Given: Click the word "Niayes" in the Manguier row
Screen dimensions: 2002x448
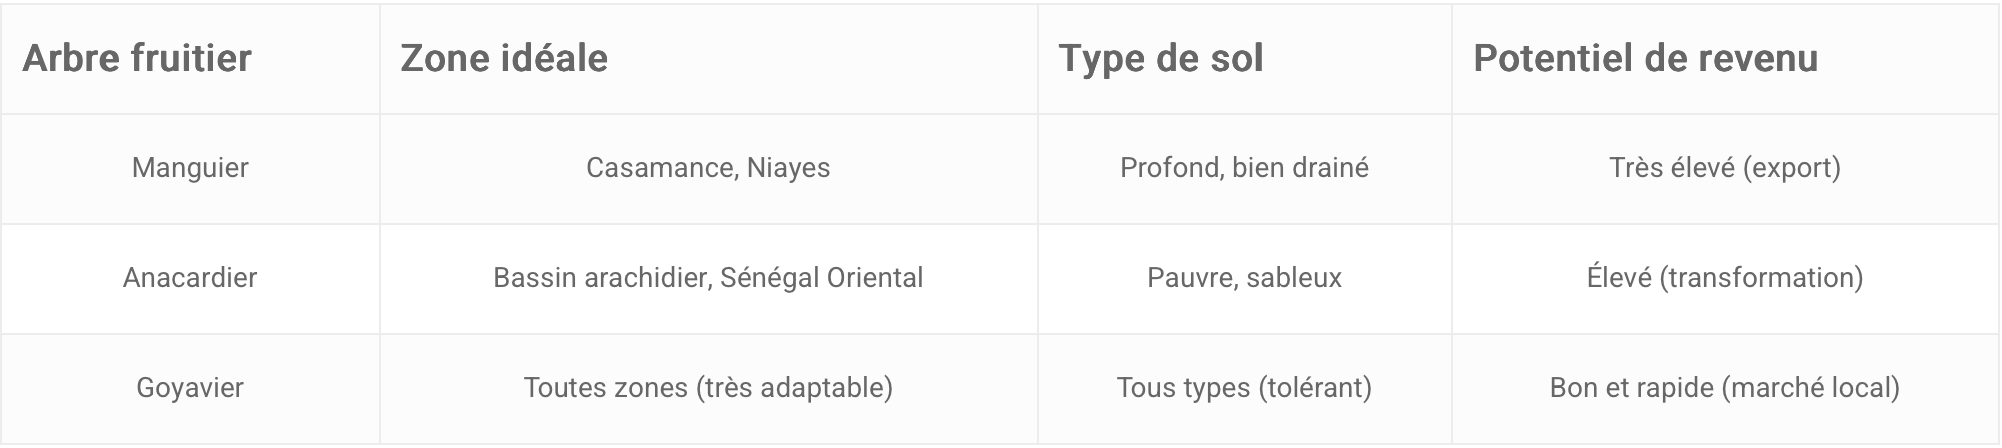Looking at the screenshot, I should [x=788, y=168].
